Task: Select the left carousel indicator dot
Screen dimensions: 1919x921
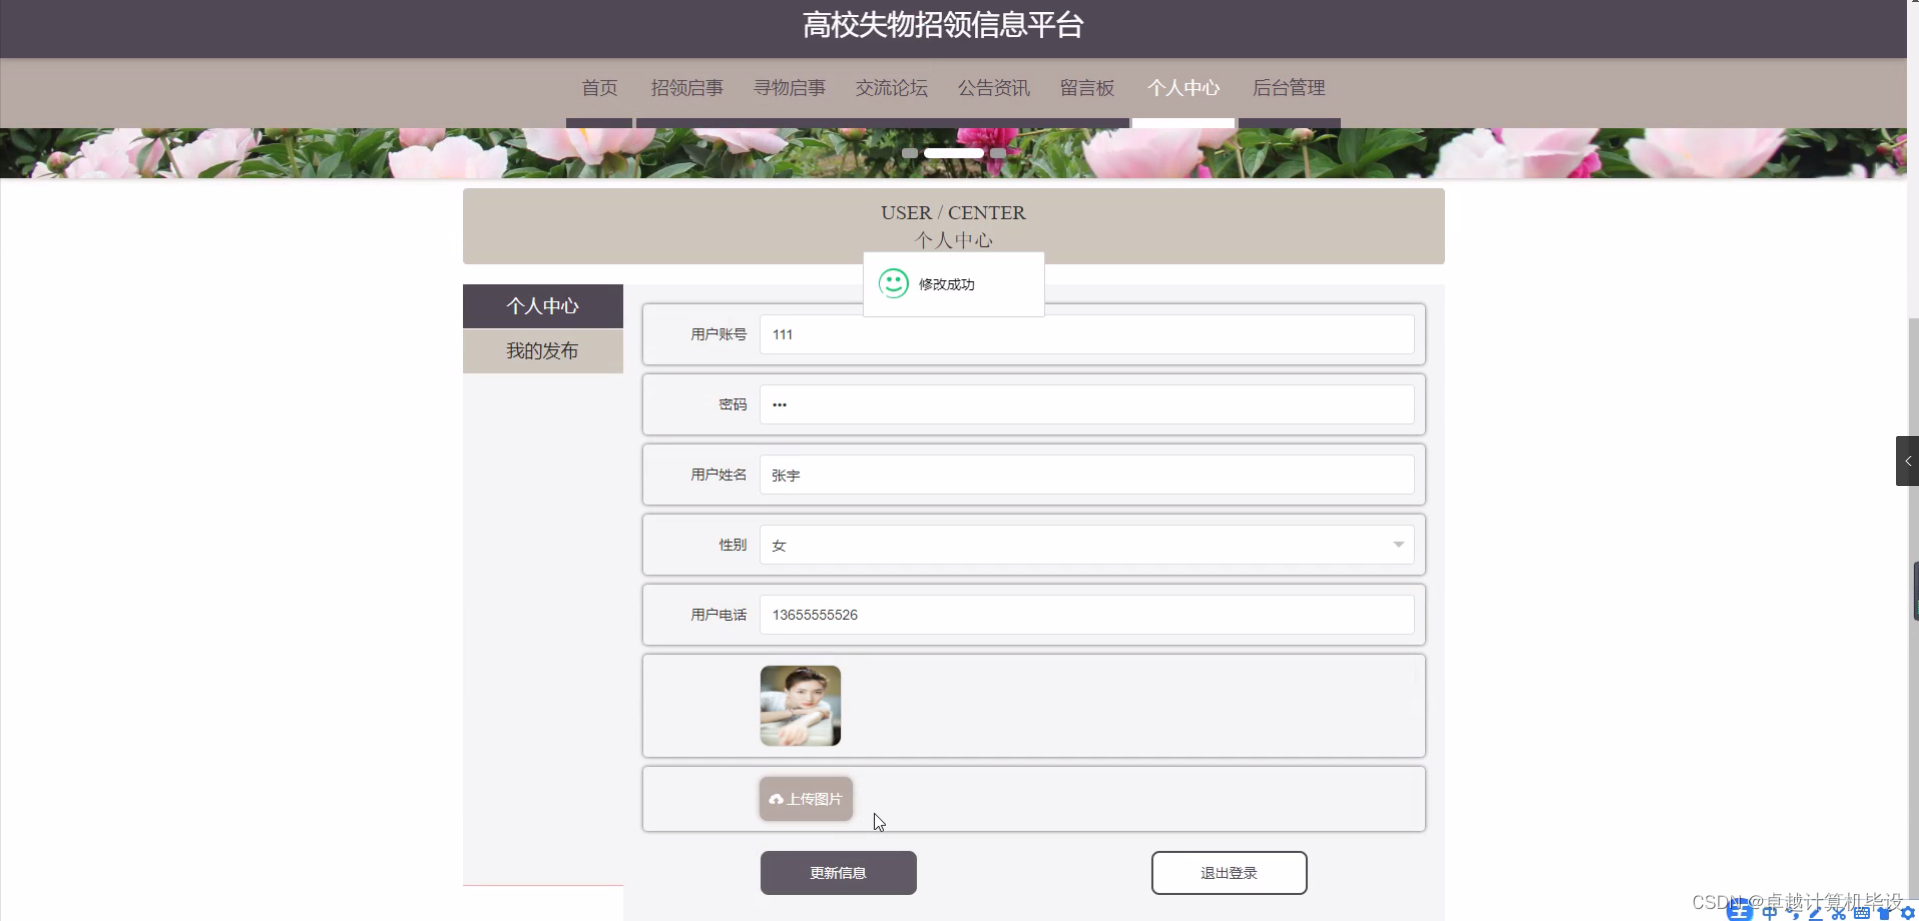Action: pos(911,152)
